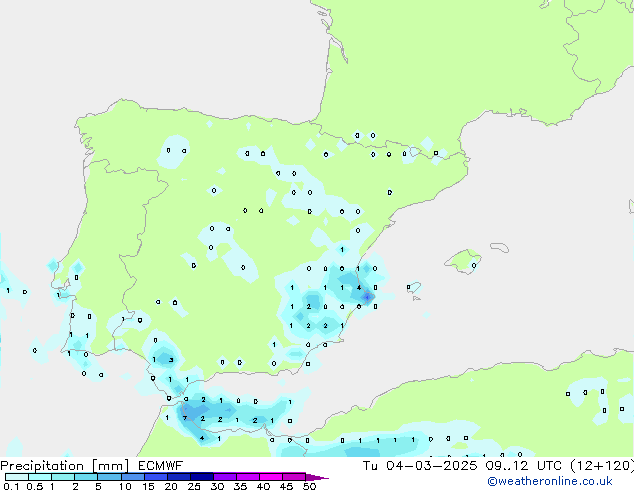
Task: Pick the 40–45 mm magenta legend swatch
Action: point(271,477)
